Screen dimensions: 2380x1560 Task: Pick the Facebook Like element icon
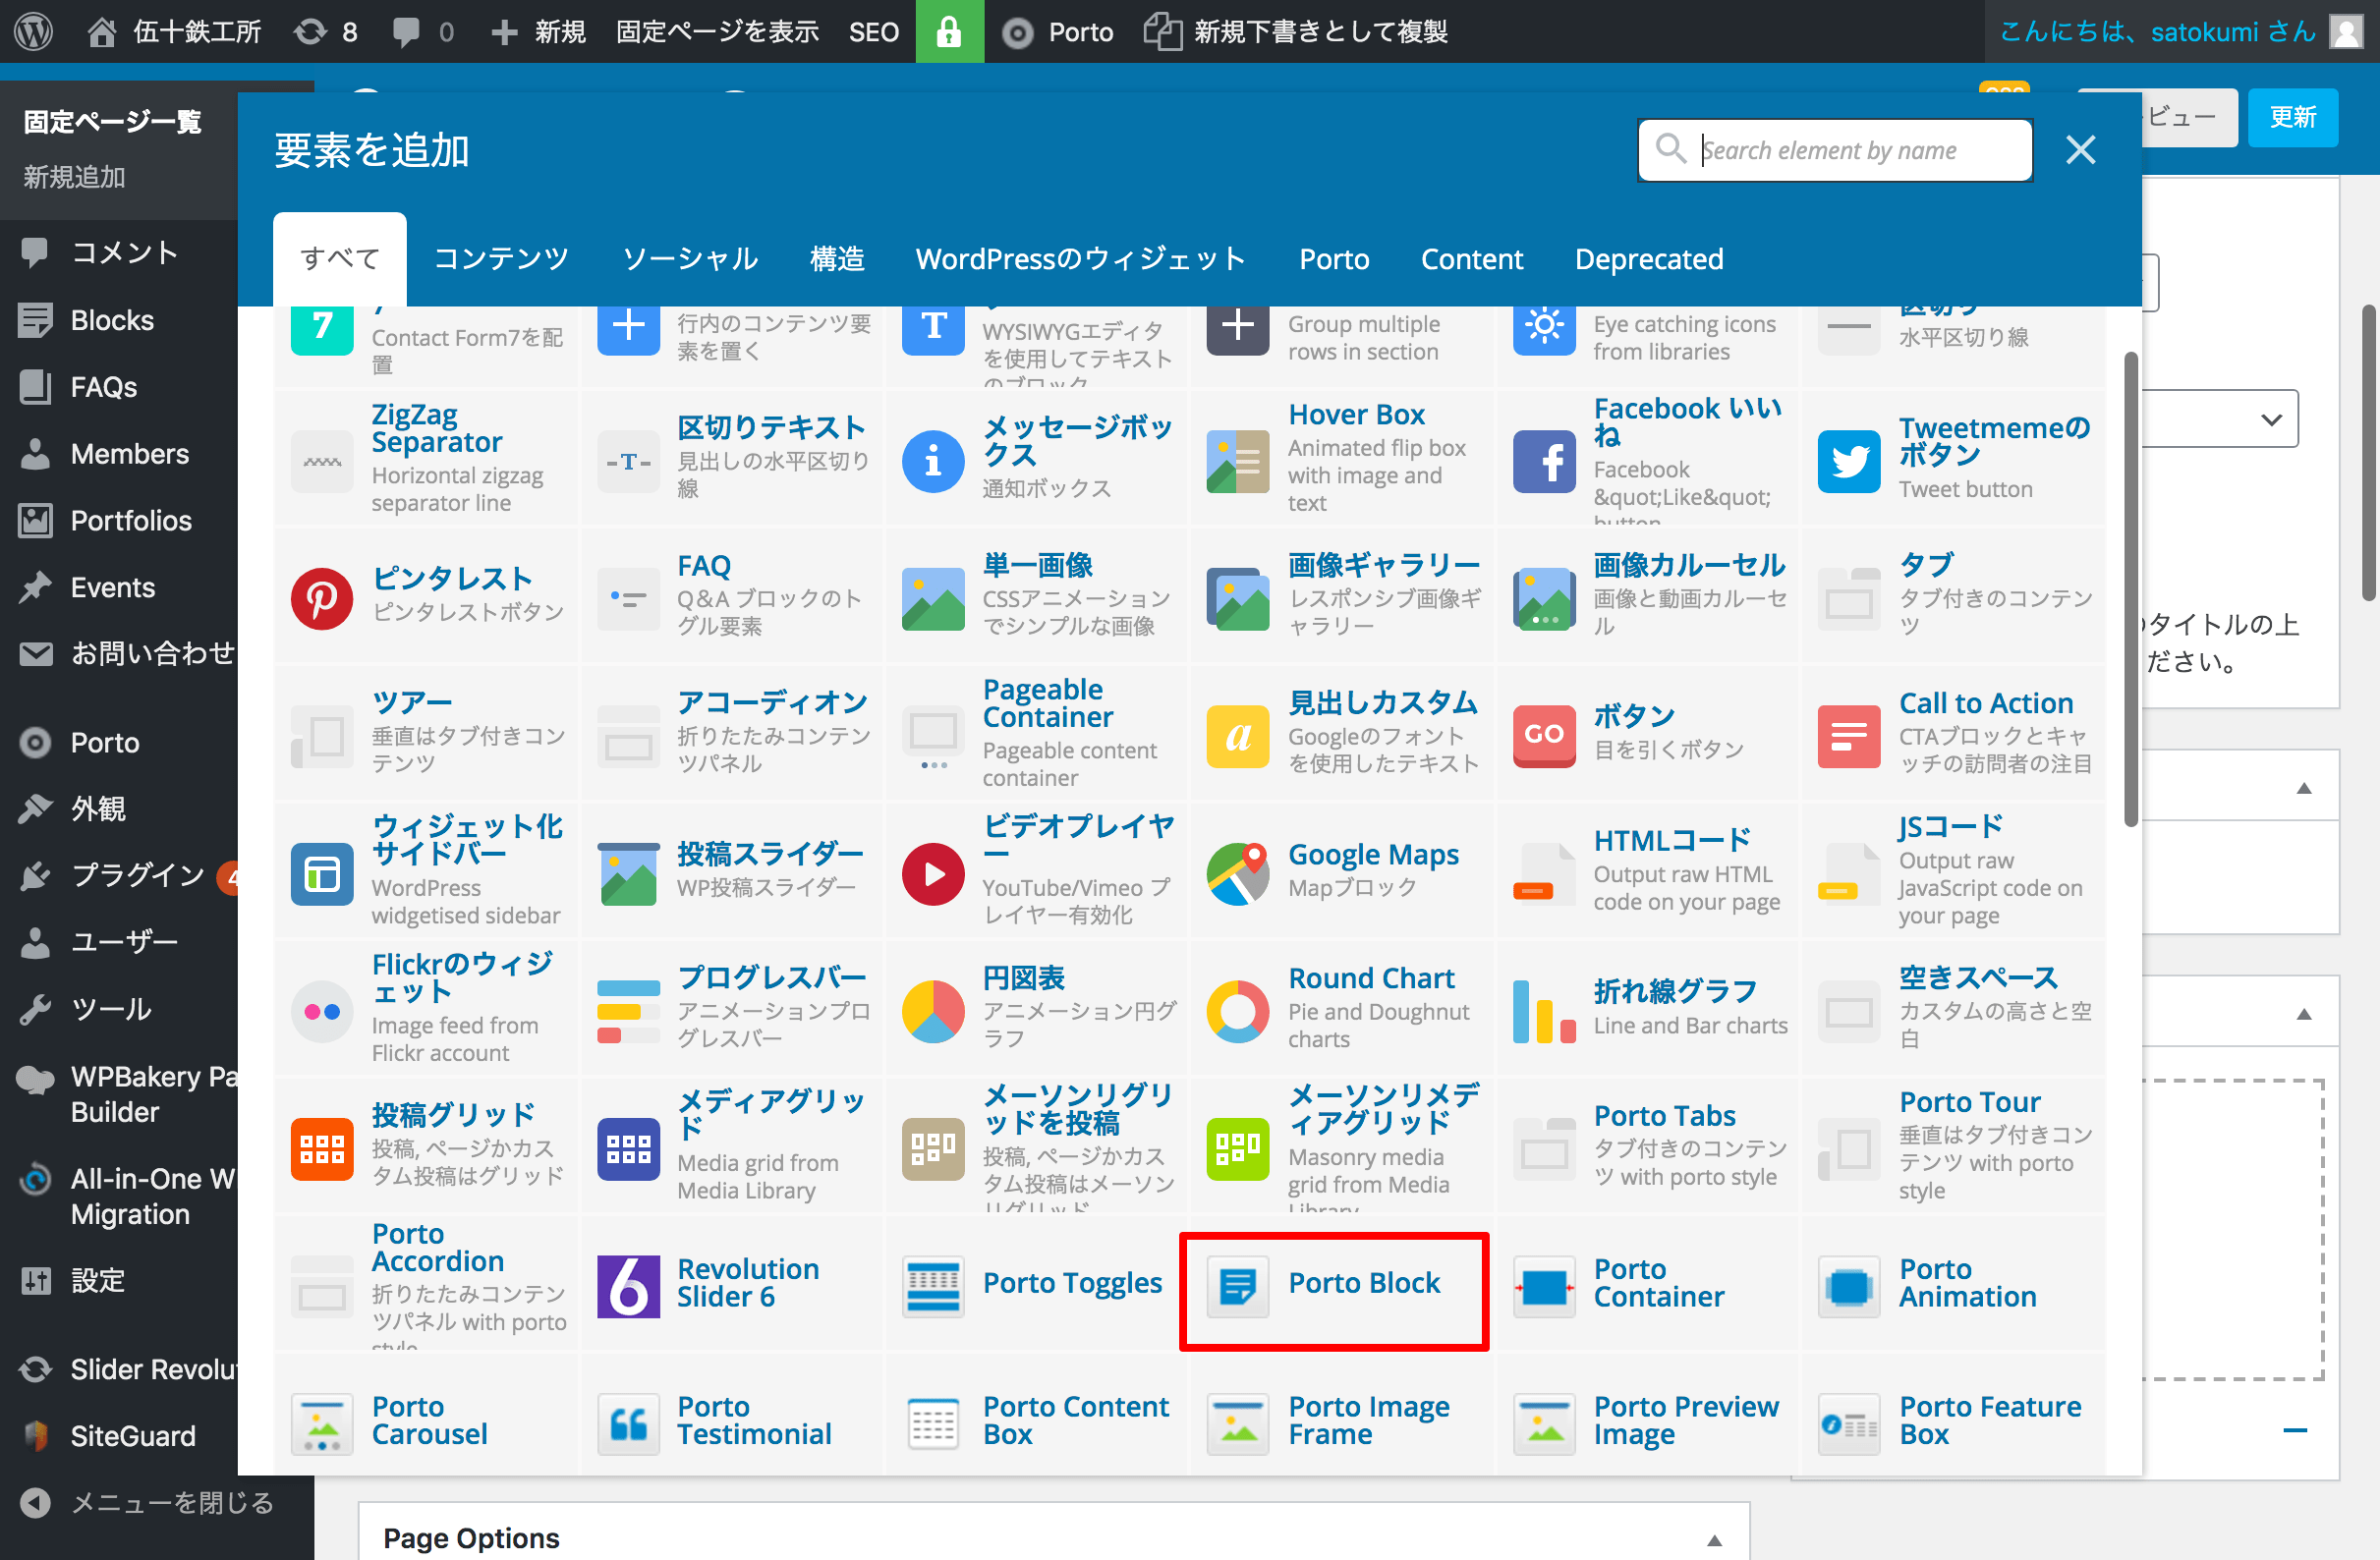(1543, 461)
